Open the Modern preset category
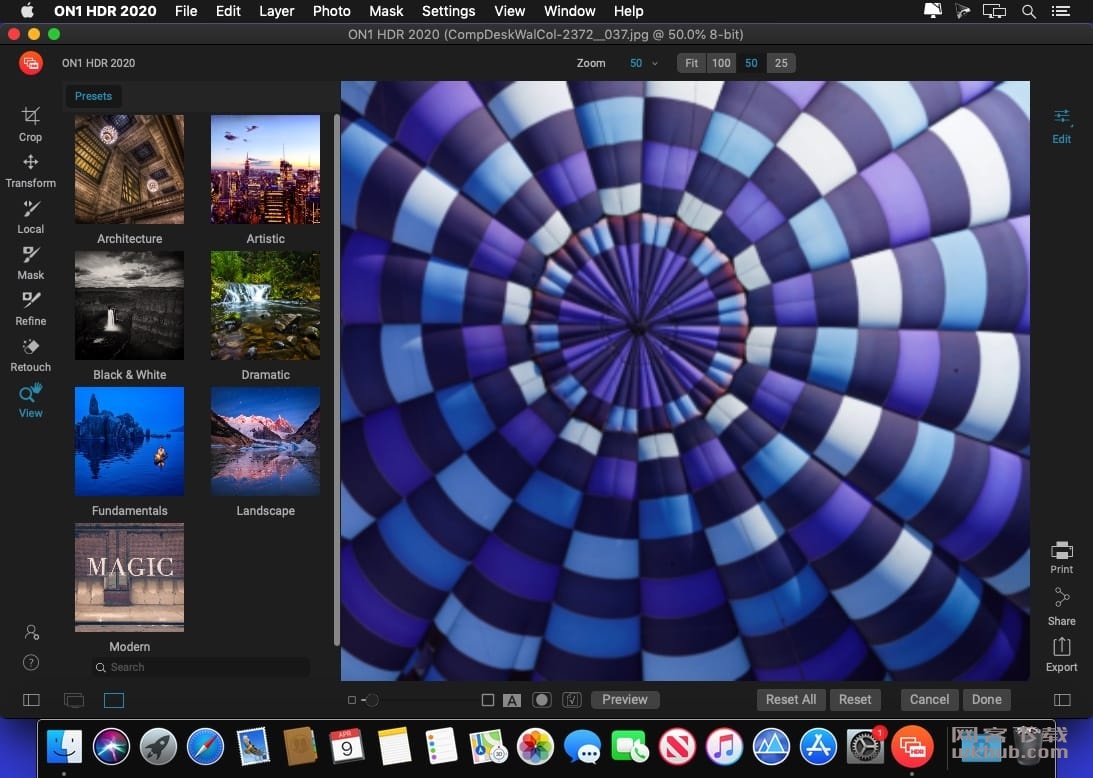 point(130,588)
